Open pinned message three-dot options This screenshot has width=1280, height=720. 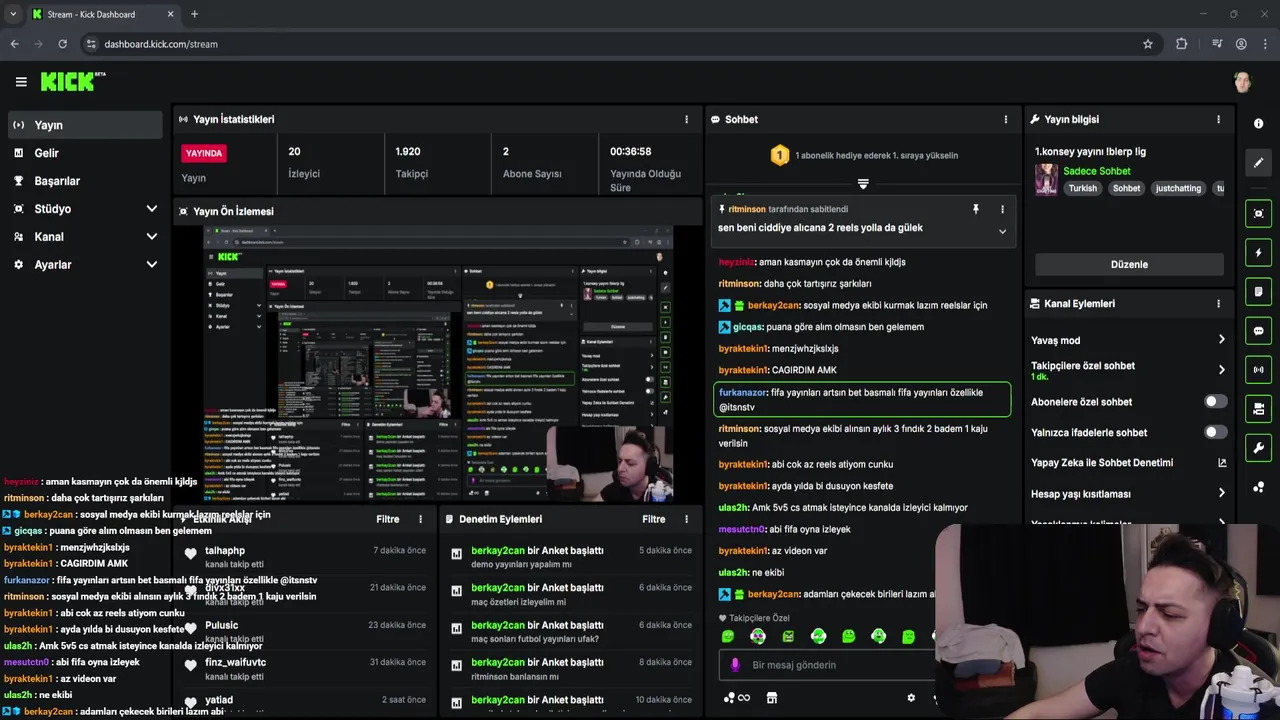click(1002, 209)
